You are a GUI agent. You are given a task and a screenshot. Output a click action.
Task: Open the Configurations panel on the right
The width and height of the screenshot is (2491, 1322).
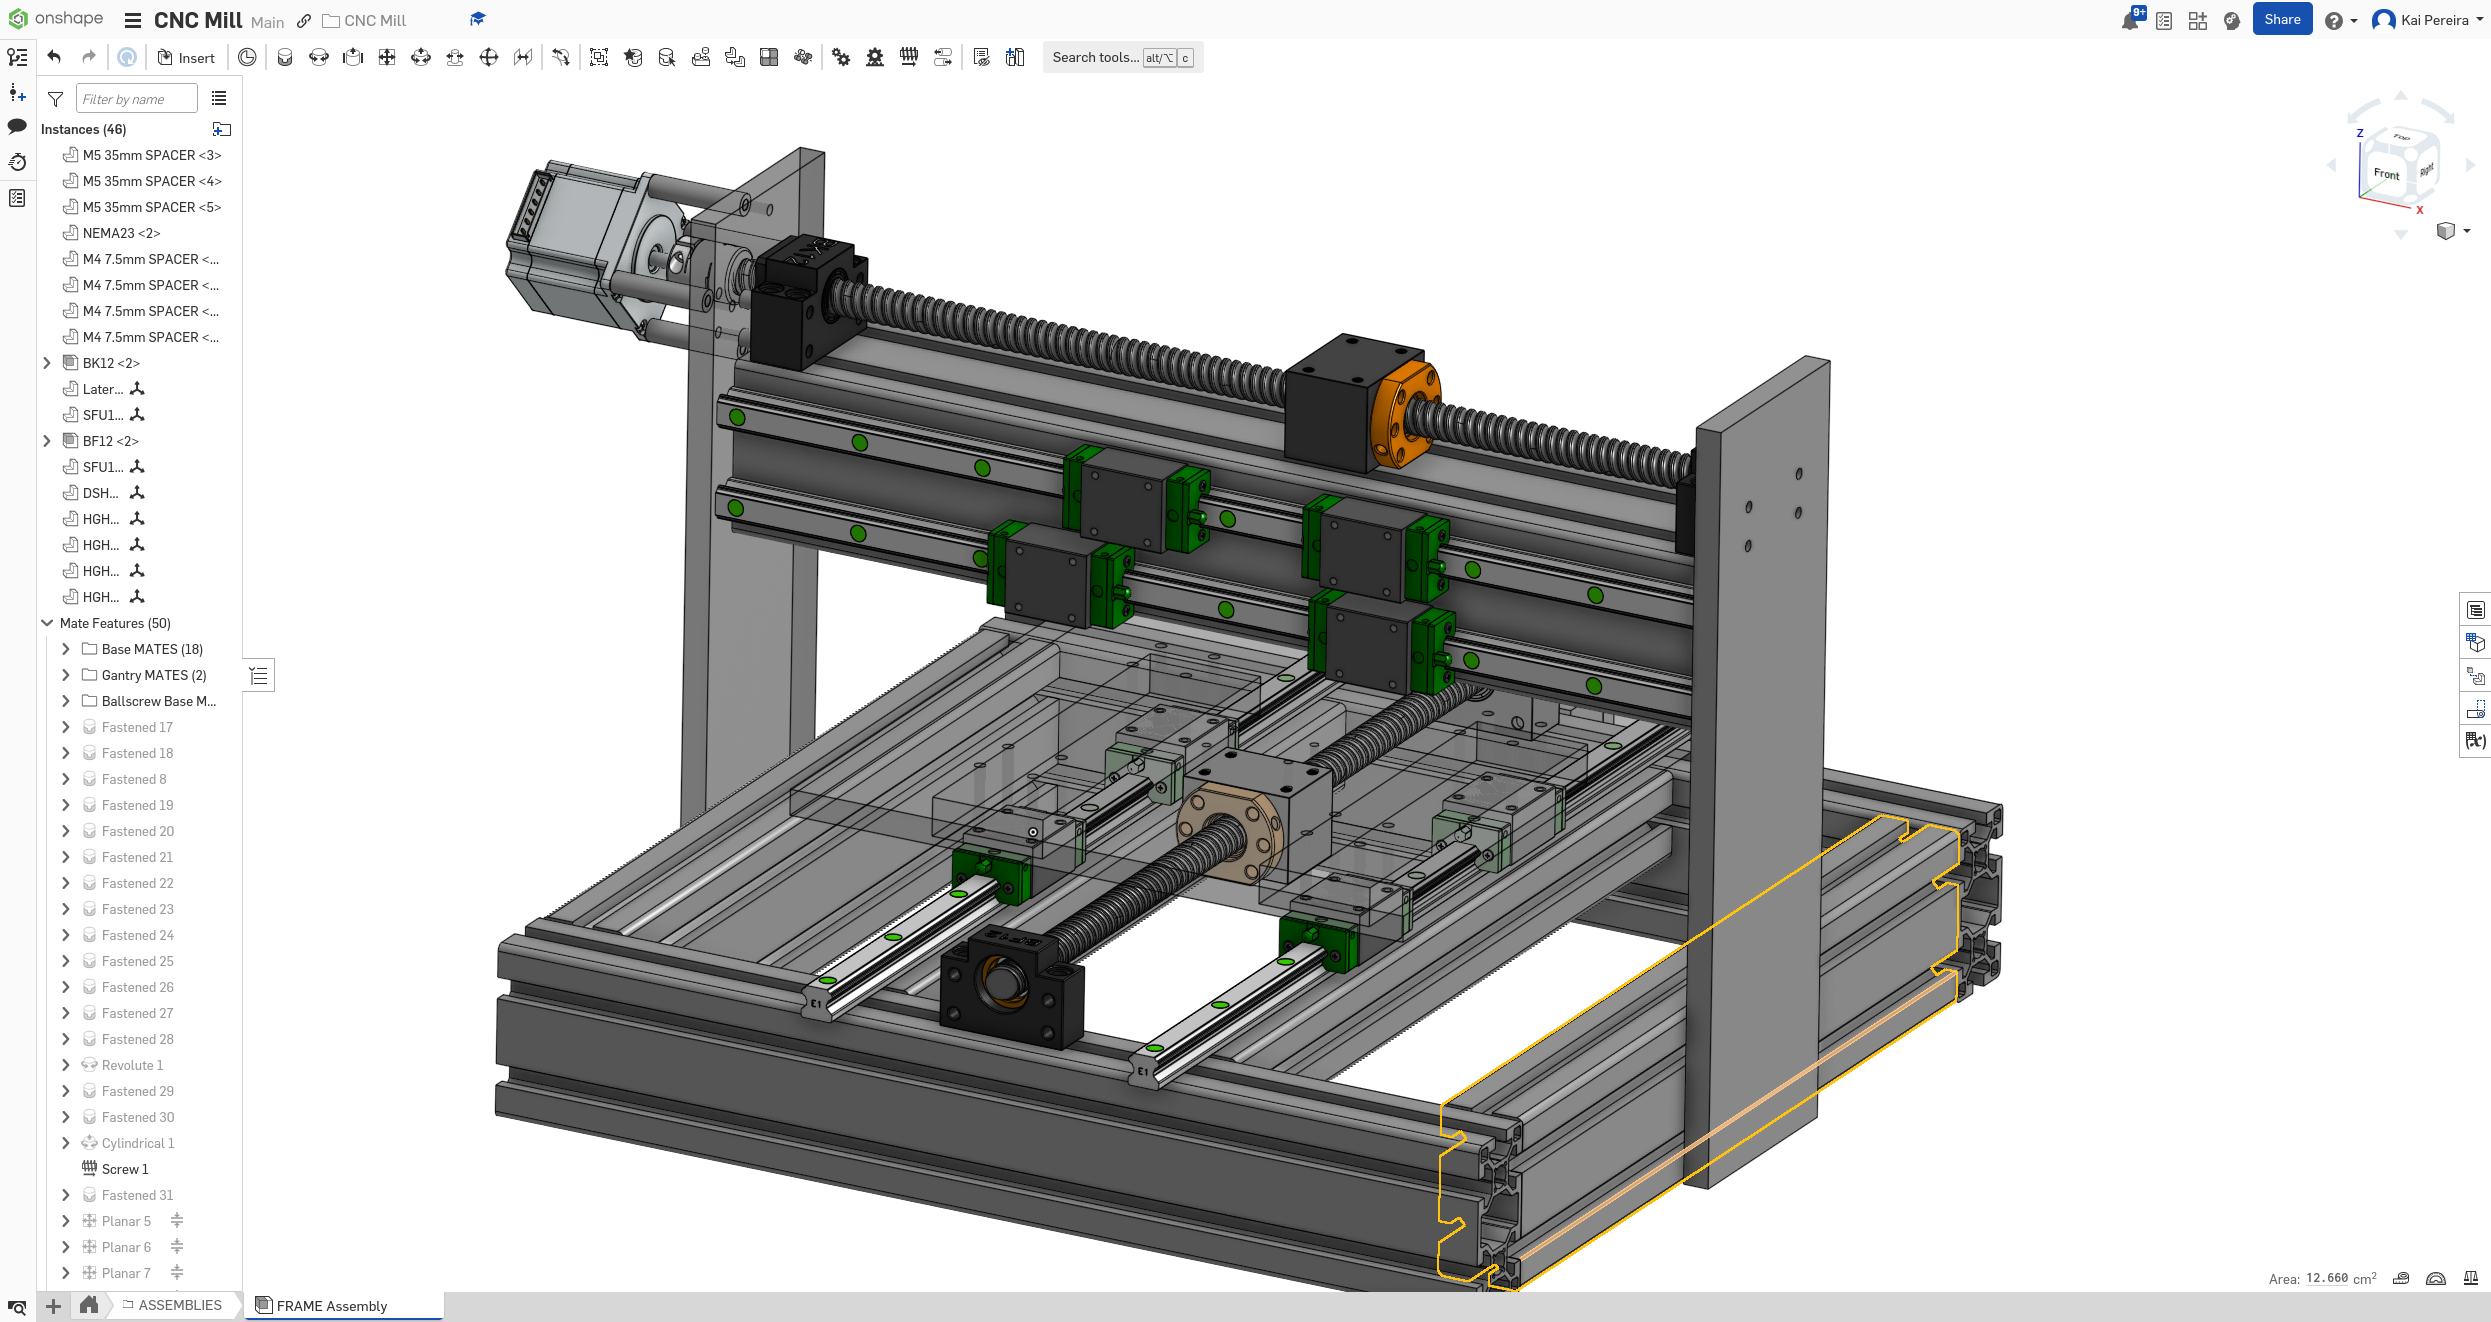click(x=2476, y=643)
